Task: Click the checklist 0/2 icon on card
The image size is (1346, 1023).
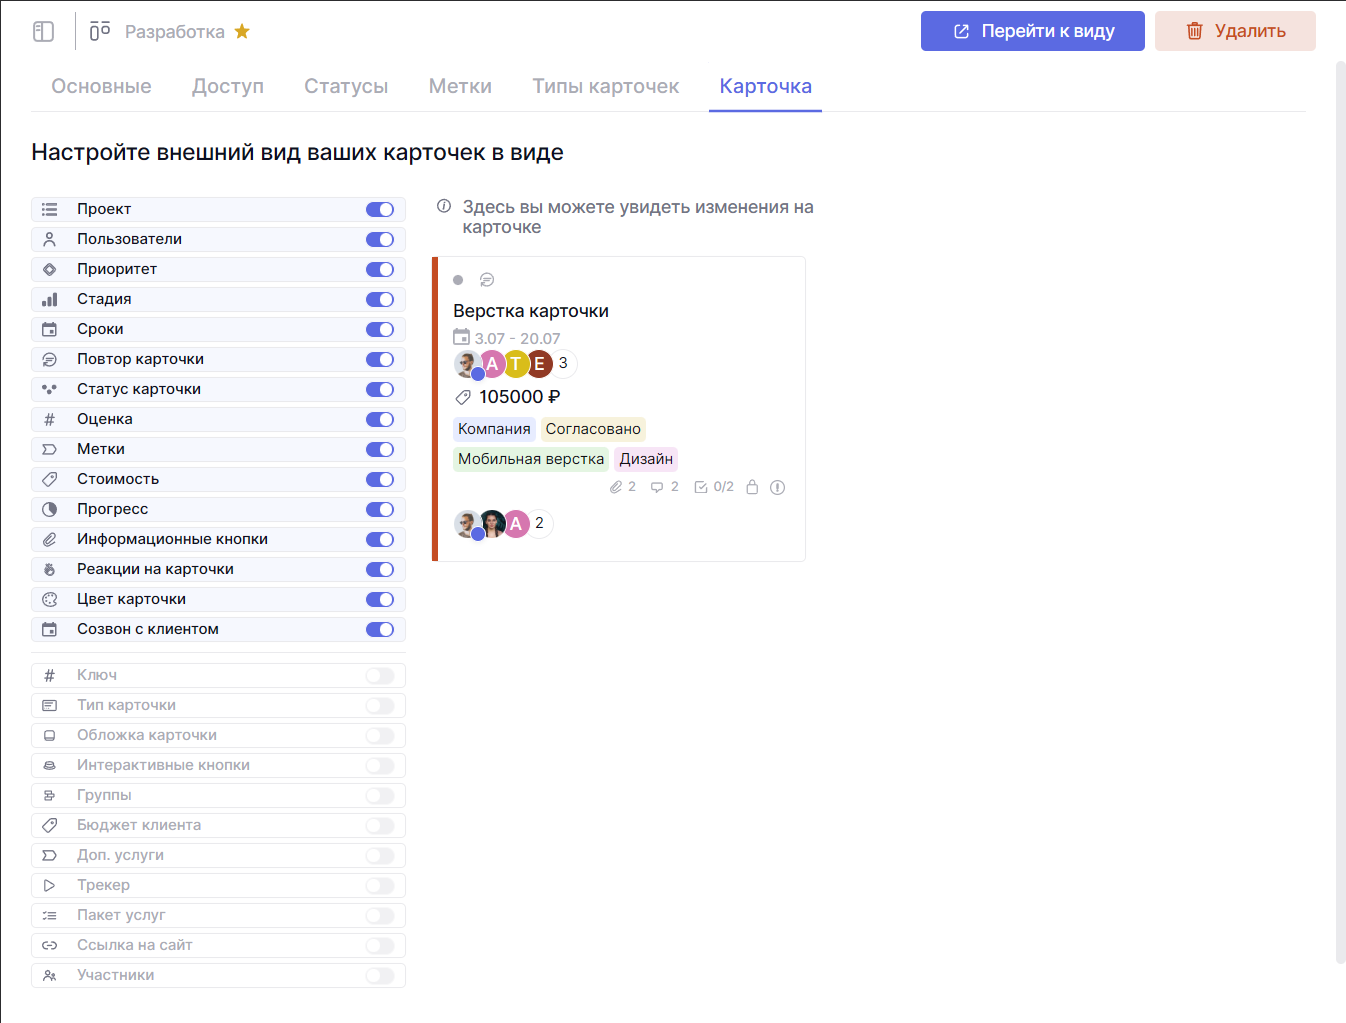Action: 701,487
